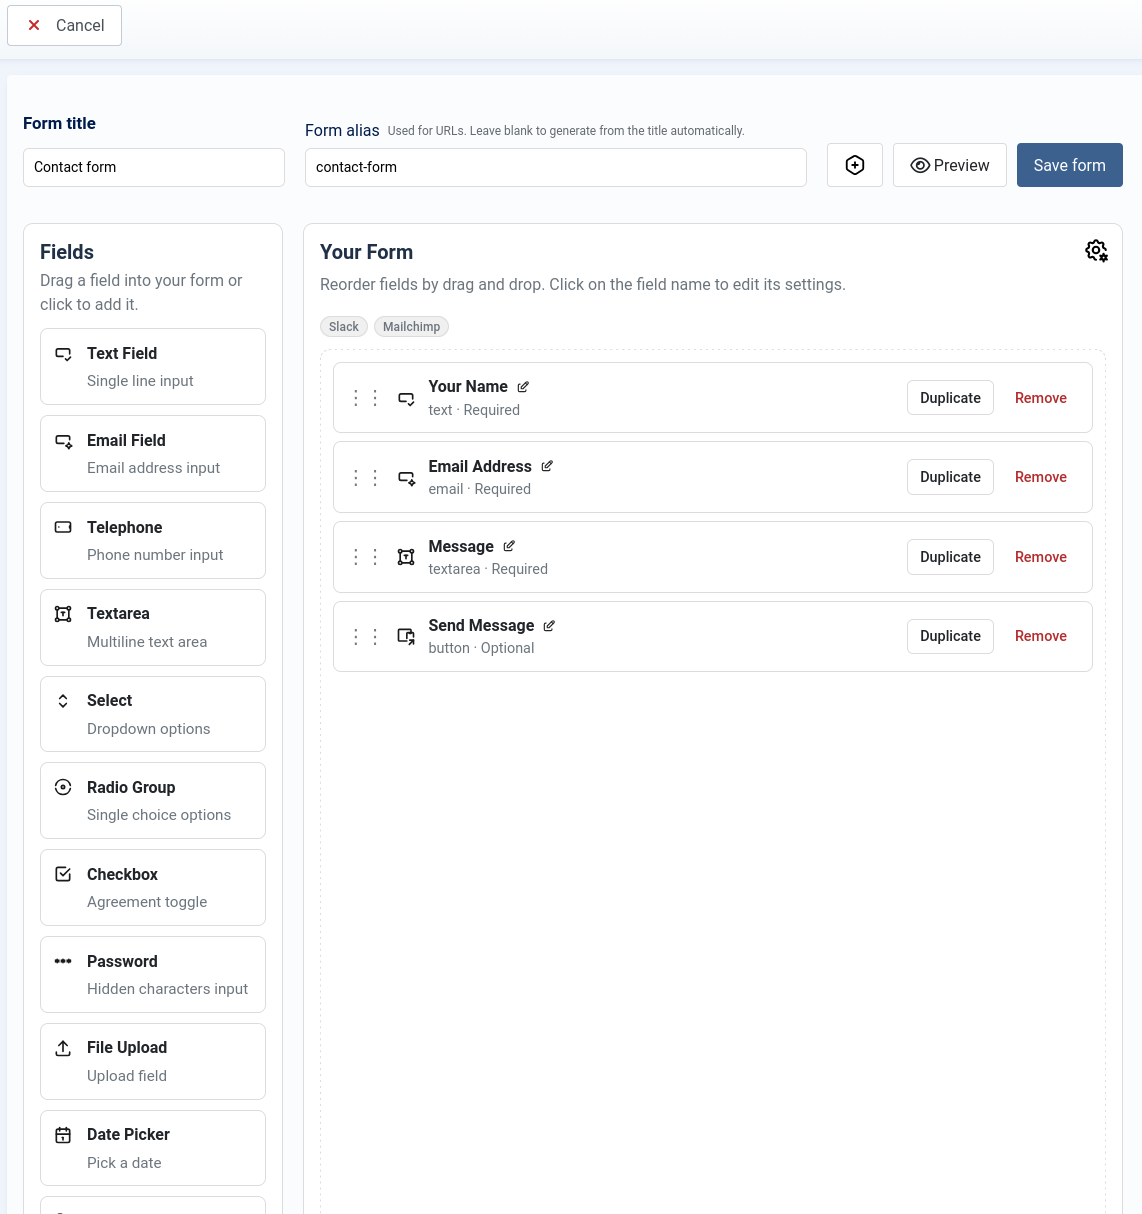The height and width of the screenshot is (1214, 1142).
Task: Click the File Upload icon in Fields list
Action: coord(63,1048)
